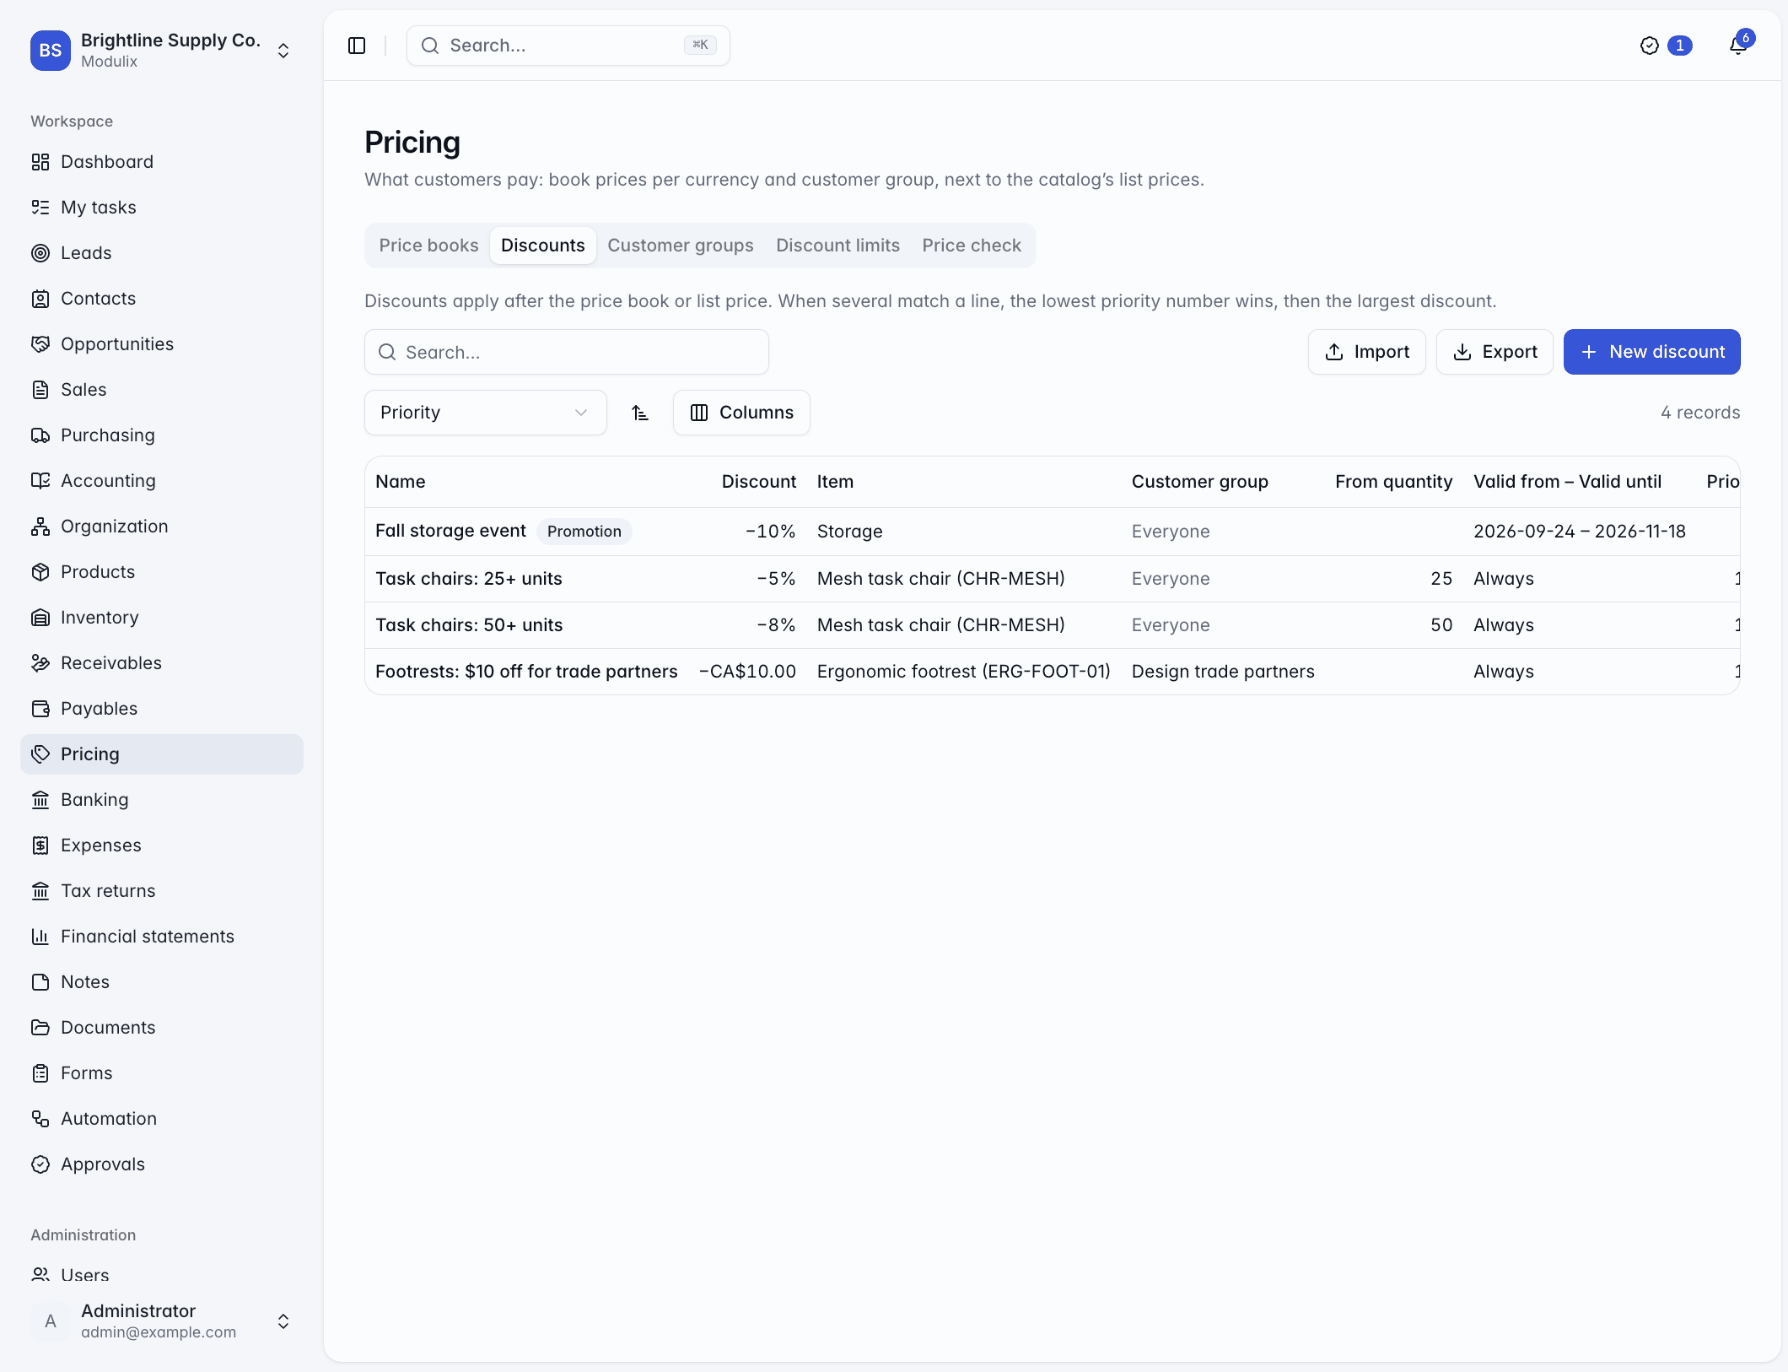Go to Accounting
This screenshot has height=1372, width=1788.
[161, 480]
